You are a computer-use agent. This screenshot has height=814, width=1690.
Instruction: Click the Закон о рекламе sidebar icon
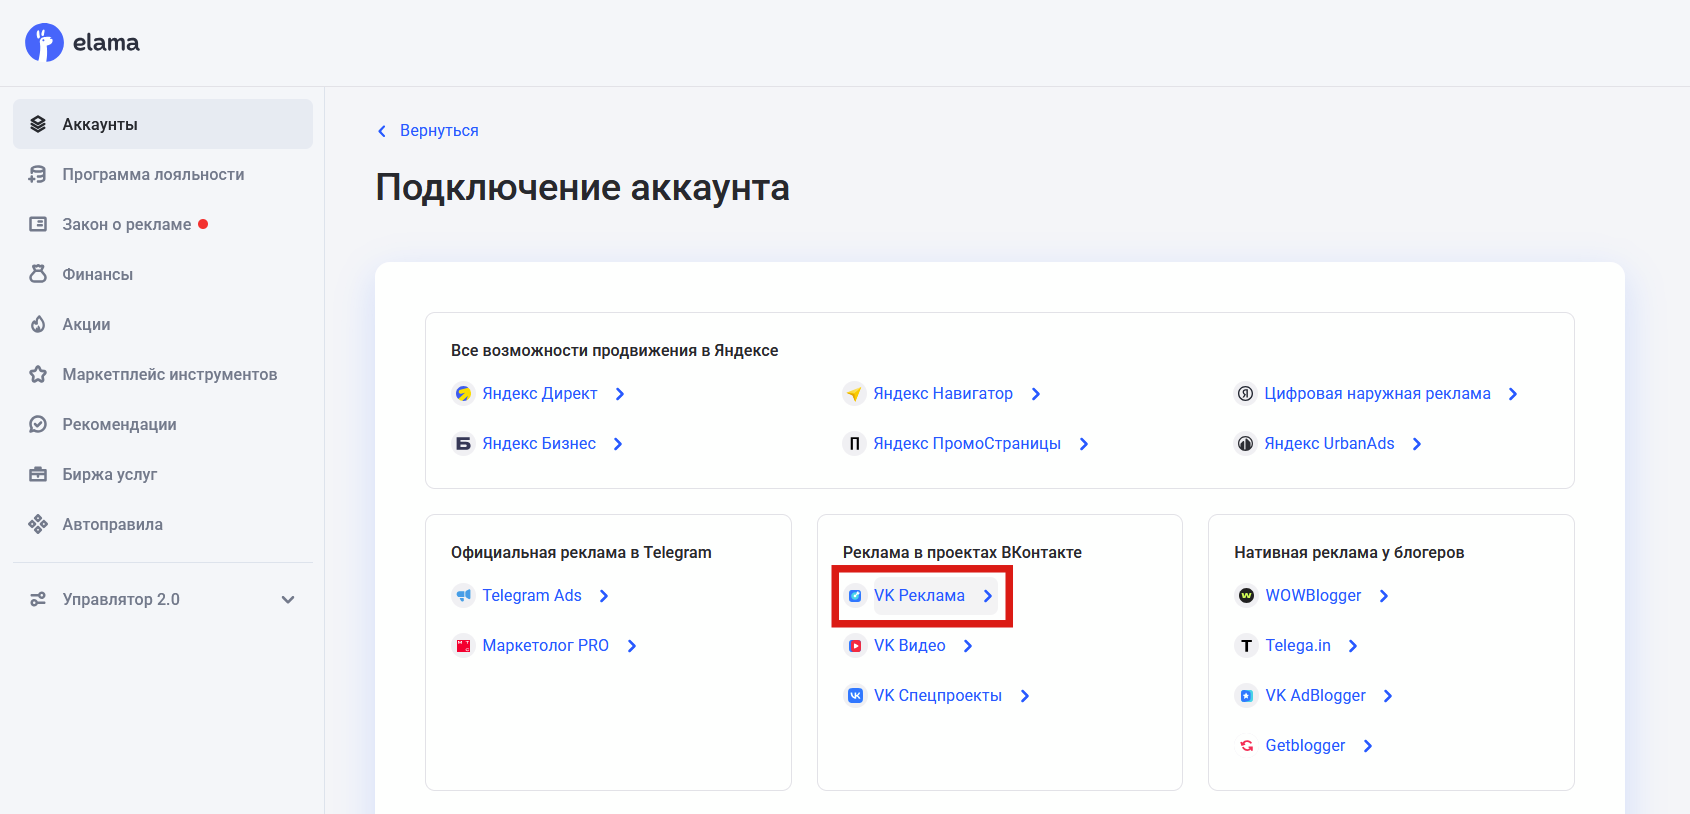click(38, 224)
